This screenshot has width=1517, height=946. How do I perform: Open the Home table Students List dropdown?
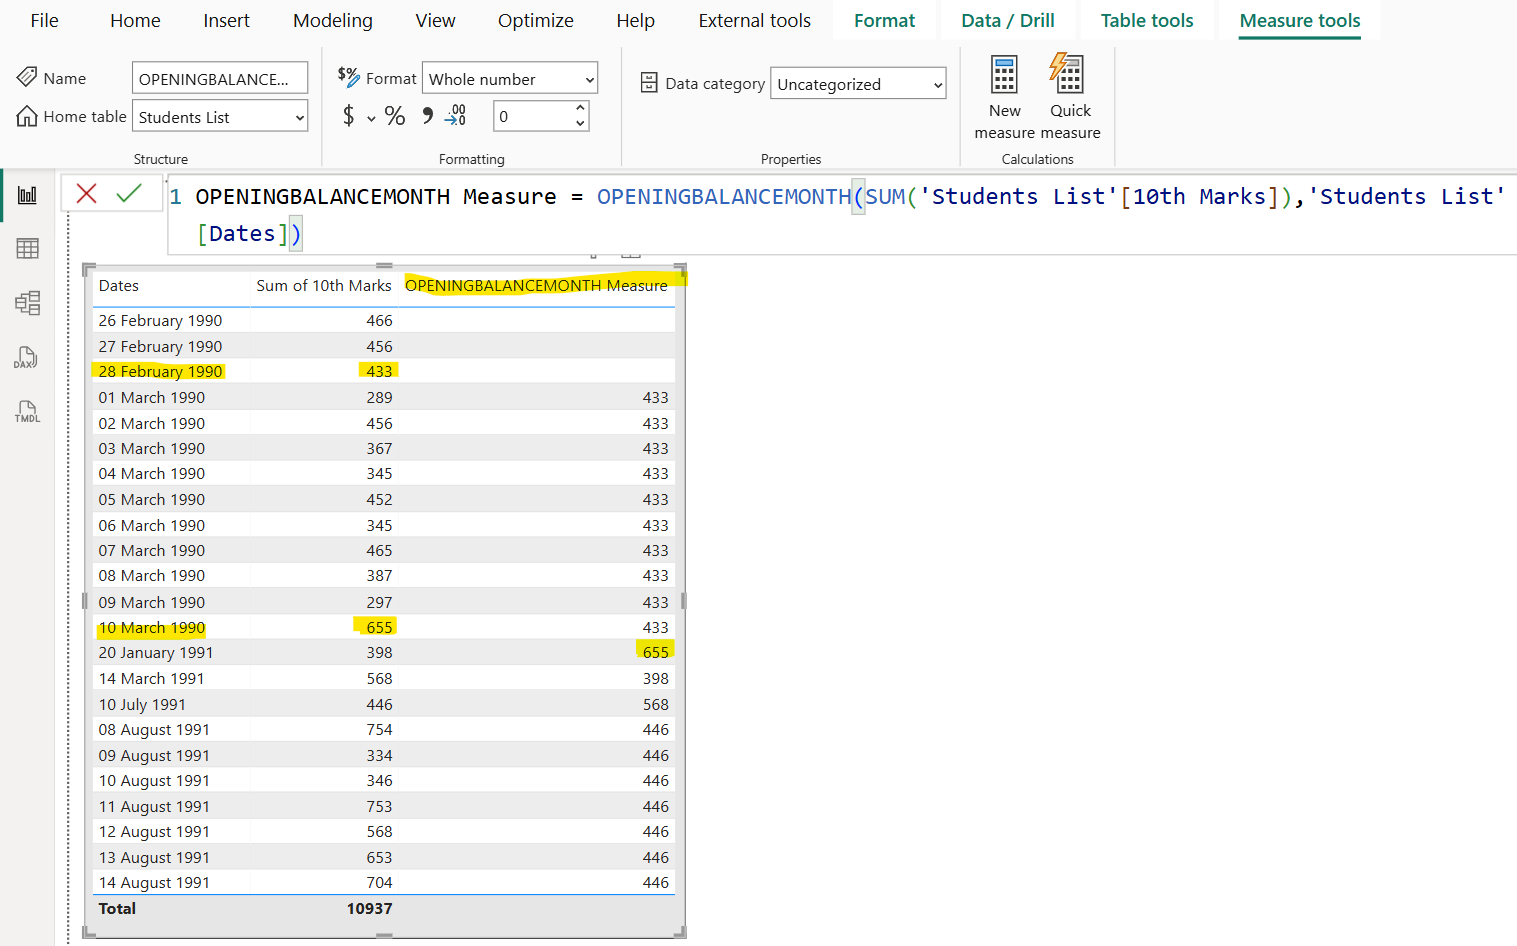(219, 116)
